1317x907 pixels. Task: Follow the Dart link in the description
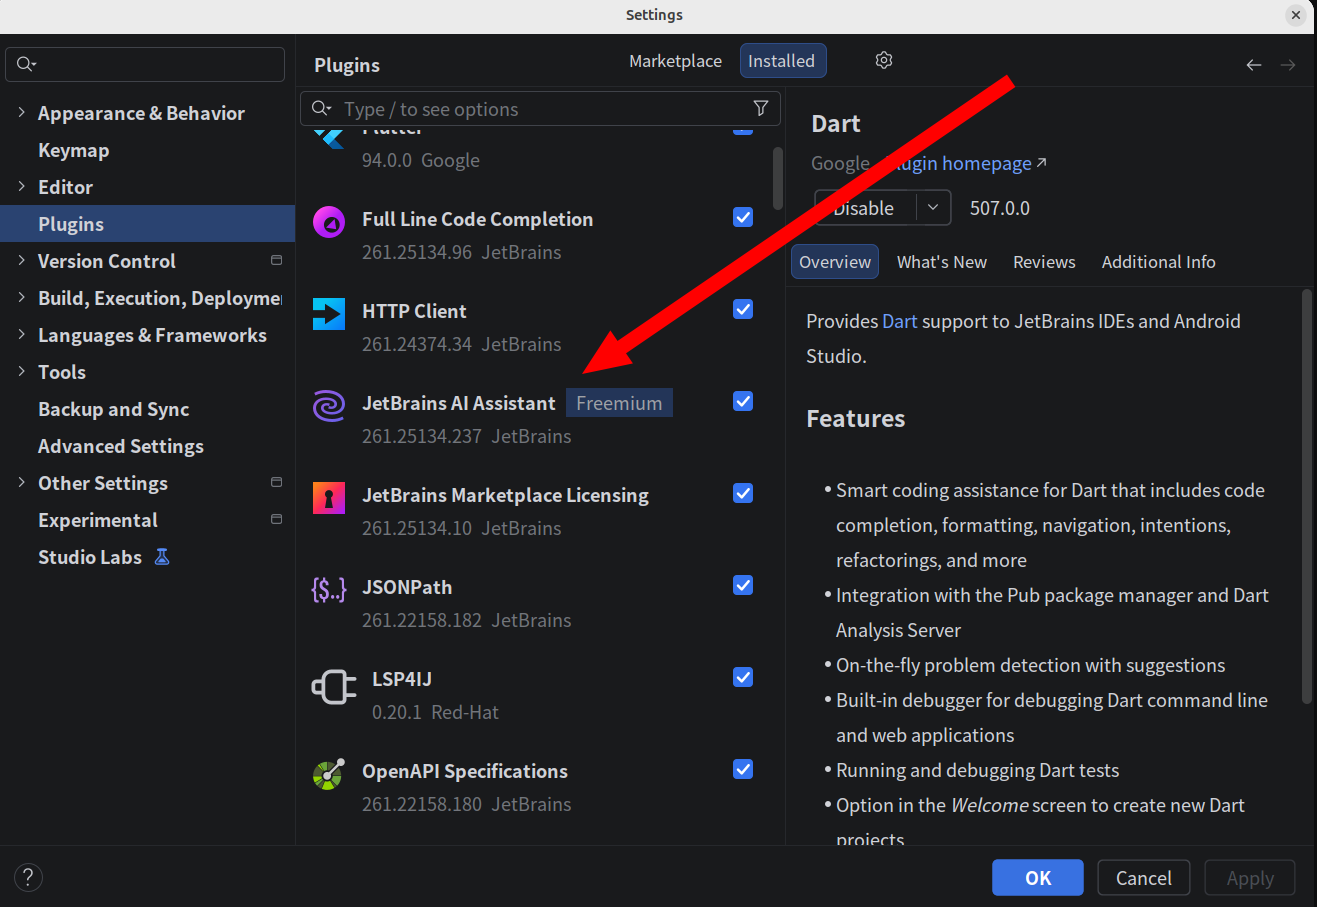(x=900, y=321)
